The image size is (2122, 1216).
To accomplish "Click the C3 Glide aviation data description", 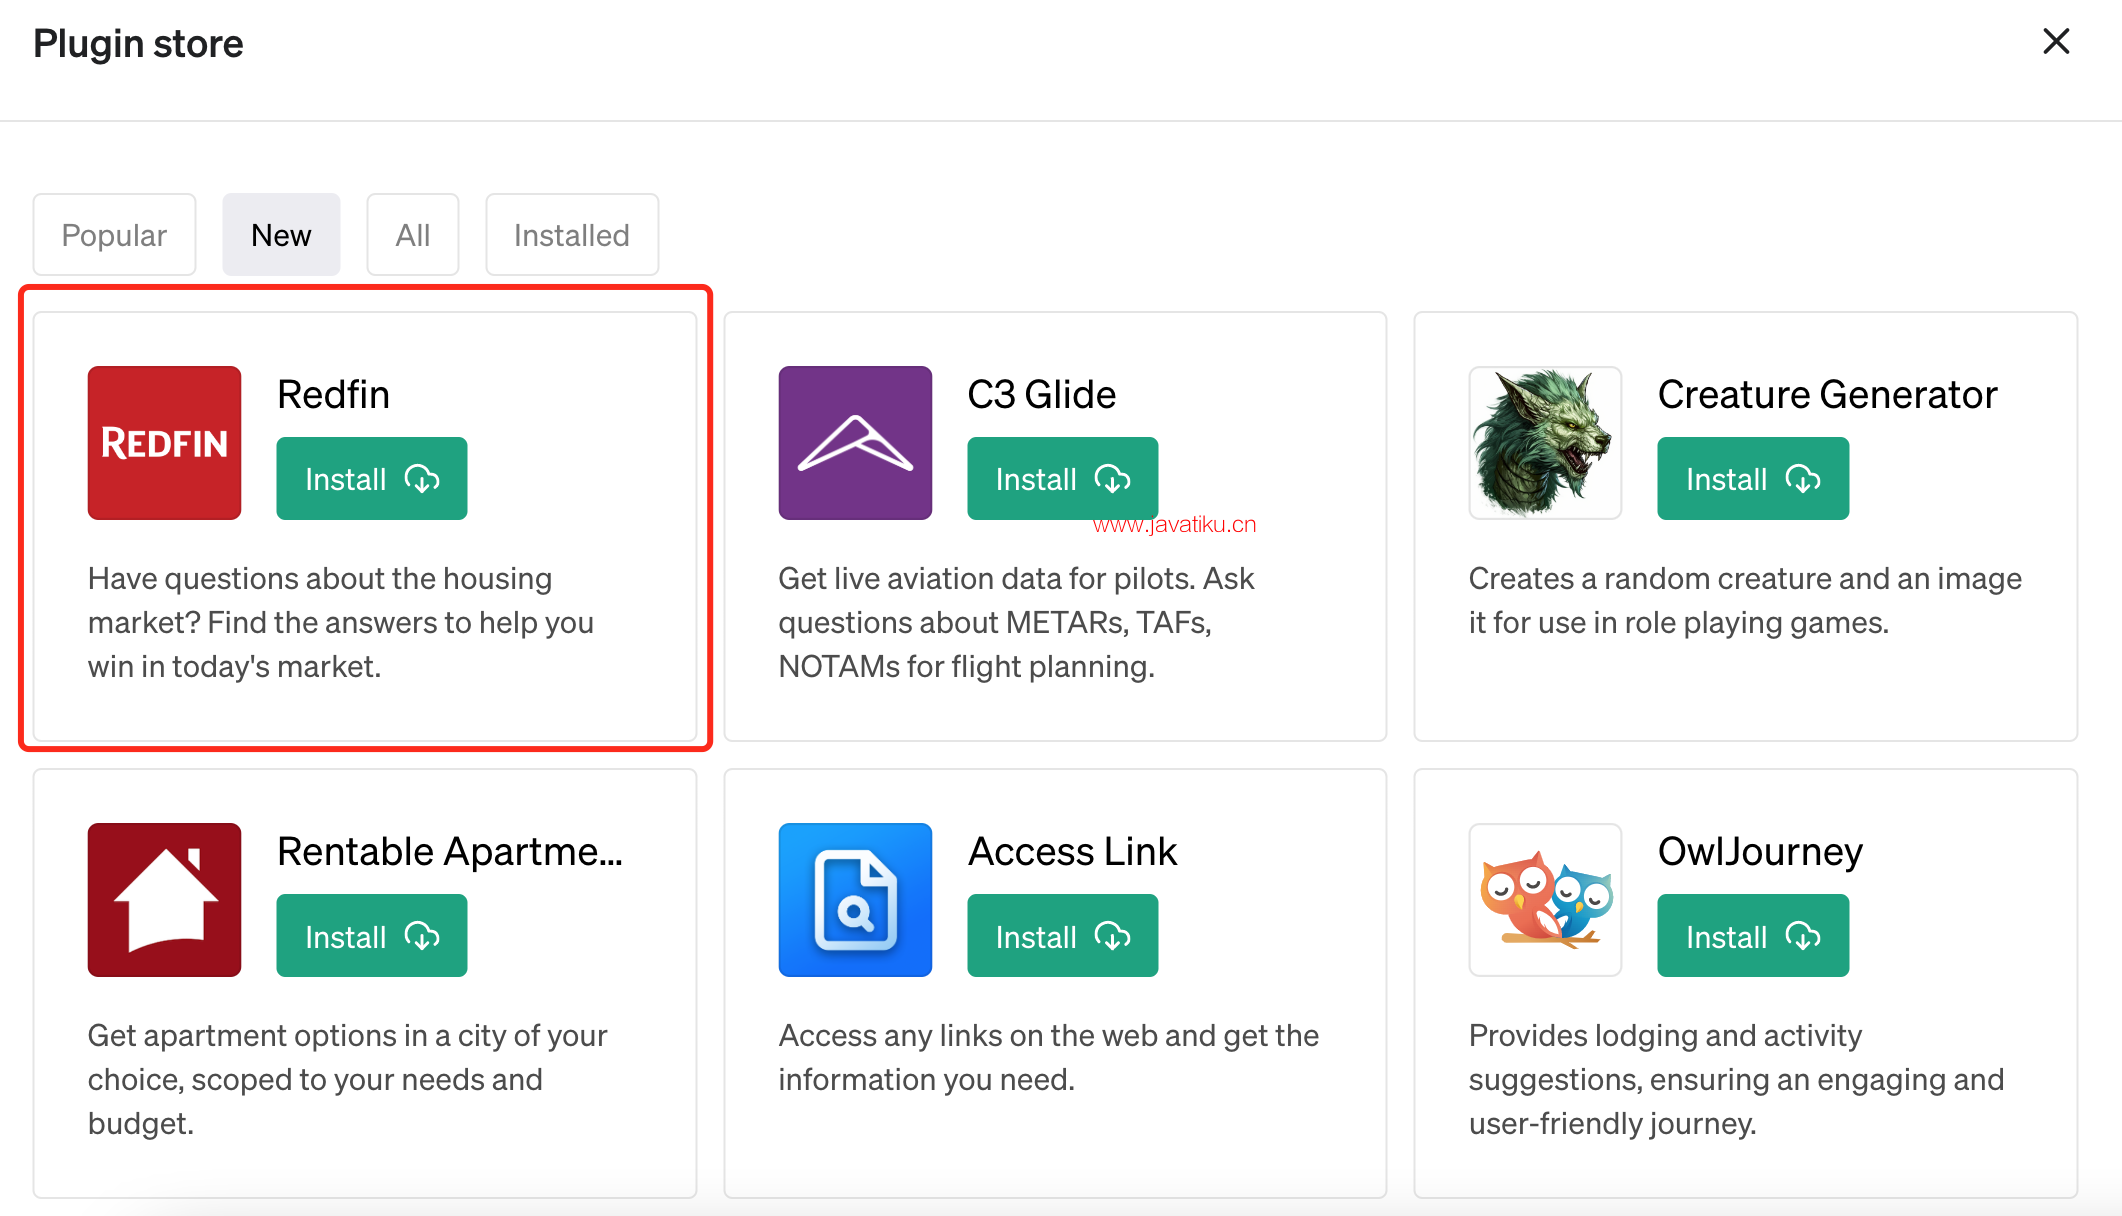I will tap(1016, 622).
